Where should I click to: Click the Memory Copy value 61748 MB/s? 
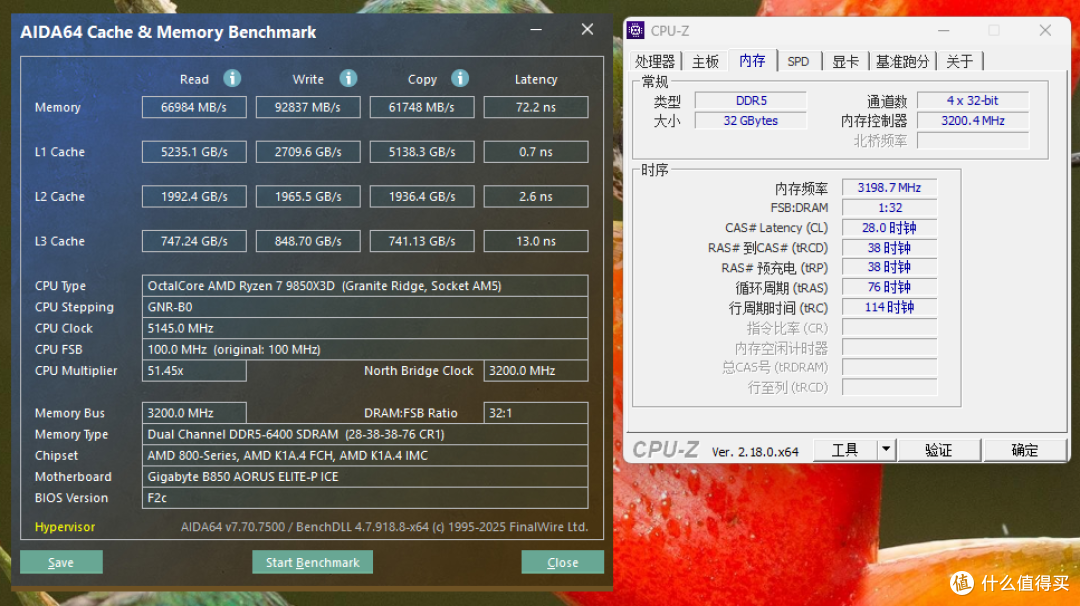click(422, 107)
